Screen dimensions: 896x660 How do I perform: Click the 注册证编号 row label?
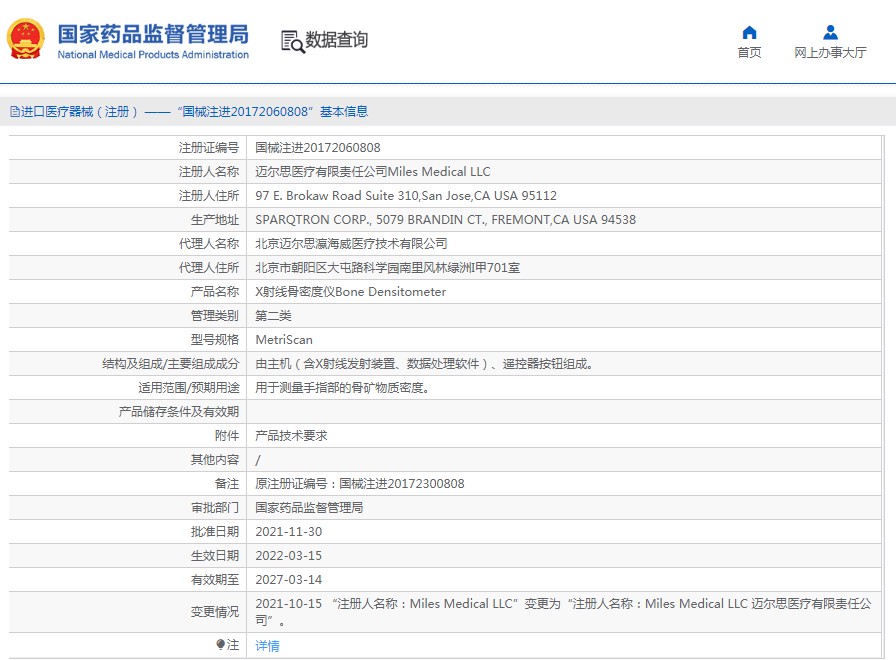click(209, 148)
